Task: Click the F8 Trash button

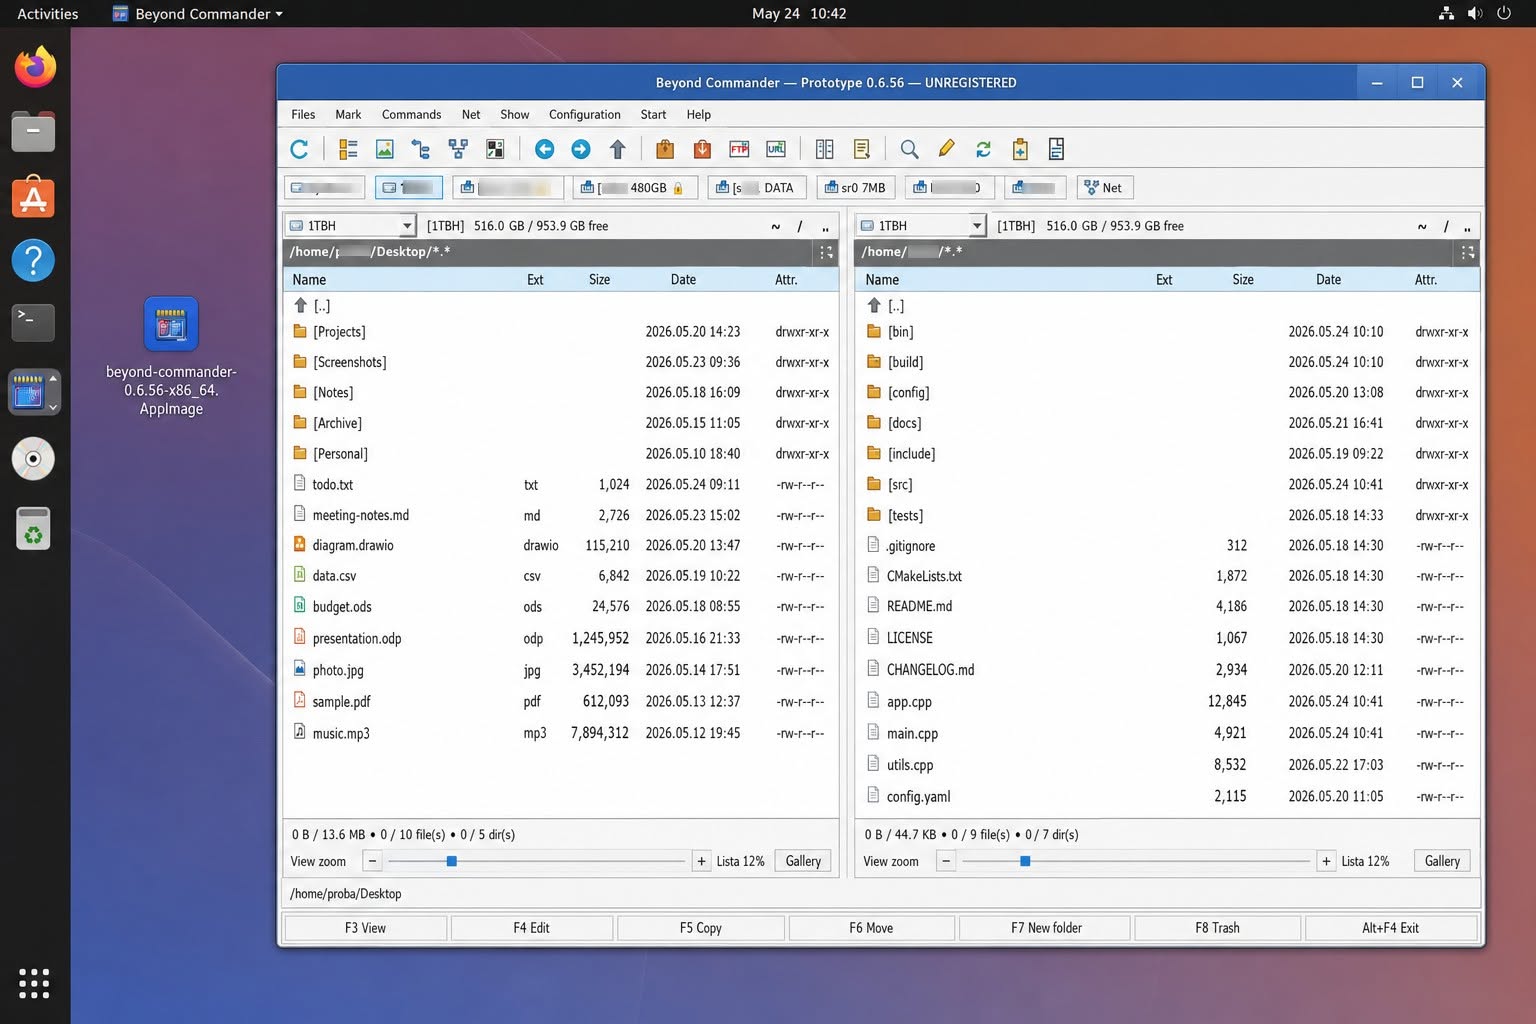Action: [x=1217, y=928]
